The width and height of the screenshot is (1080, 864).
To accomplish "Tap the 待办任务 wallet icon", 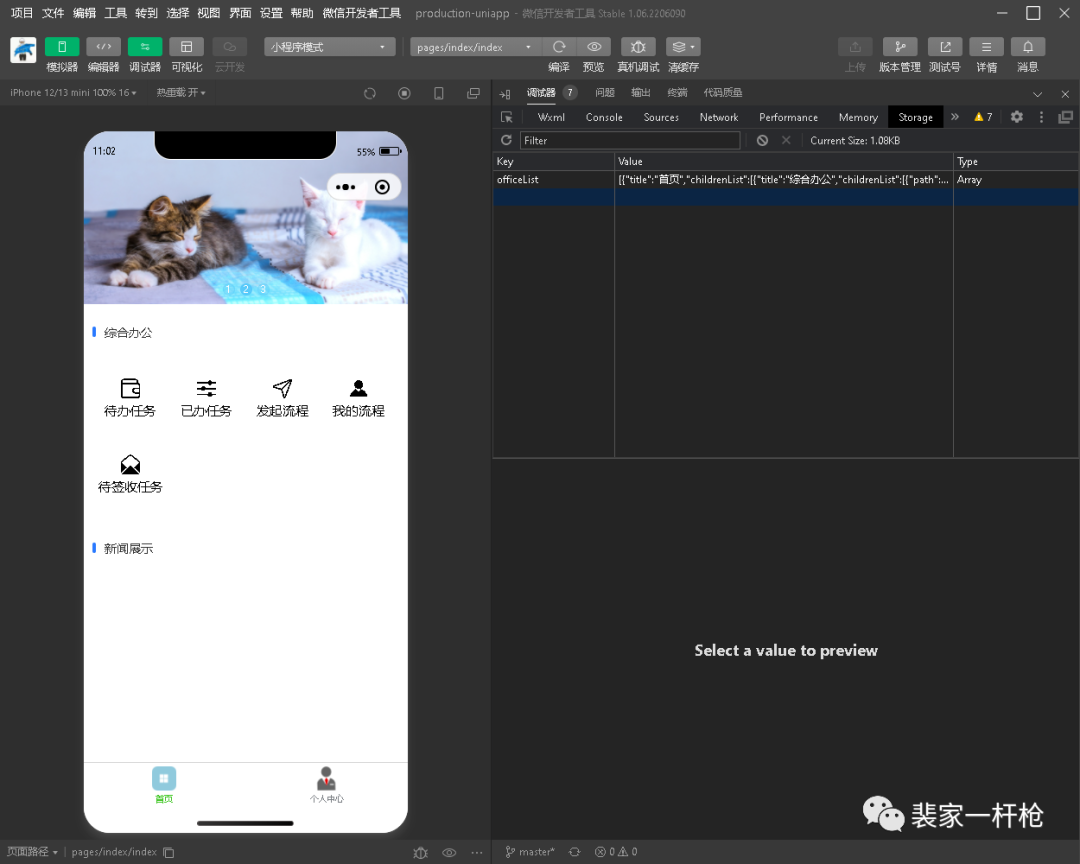I will [x=130, y=388].
